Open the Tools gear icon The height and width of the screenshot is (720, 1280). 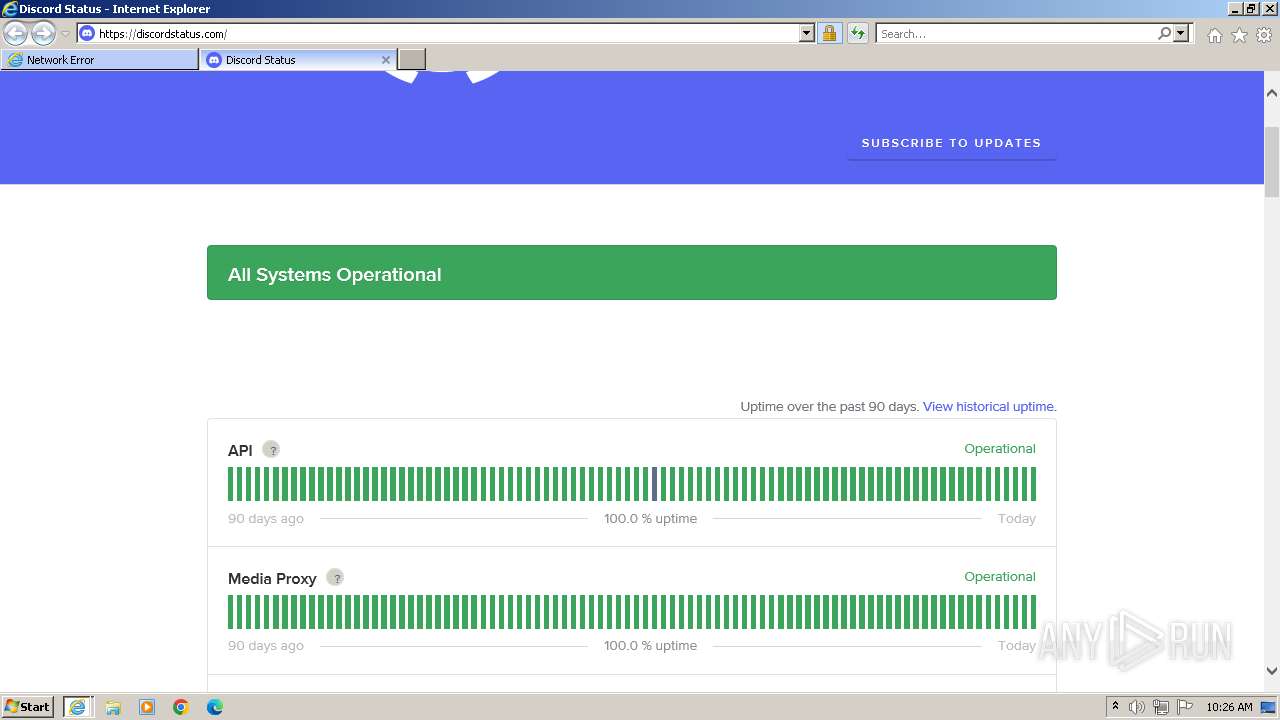coord(1264,35)
